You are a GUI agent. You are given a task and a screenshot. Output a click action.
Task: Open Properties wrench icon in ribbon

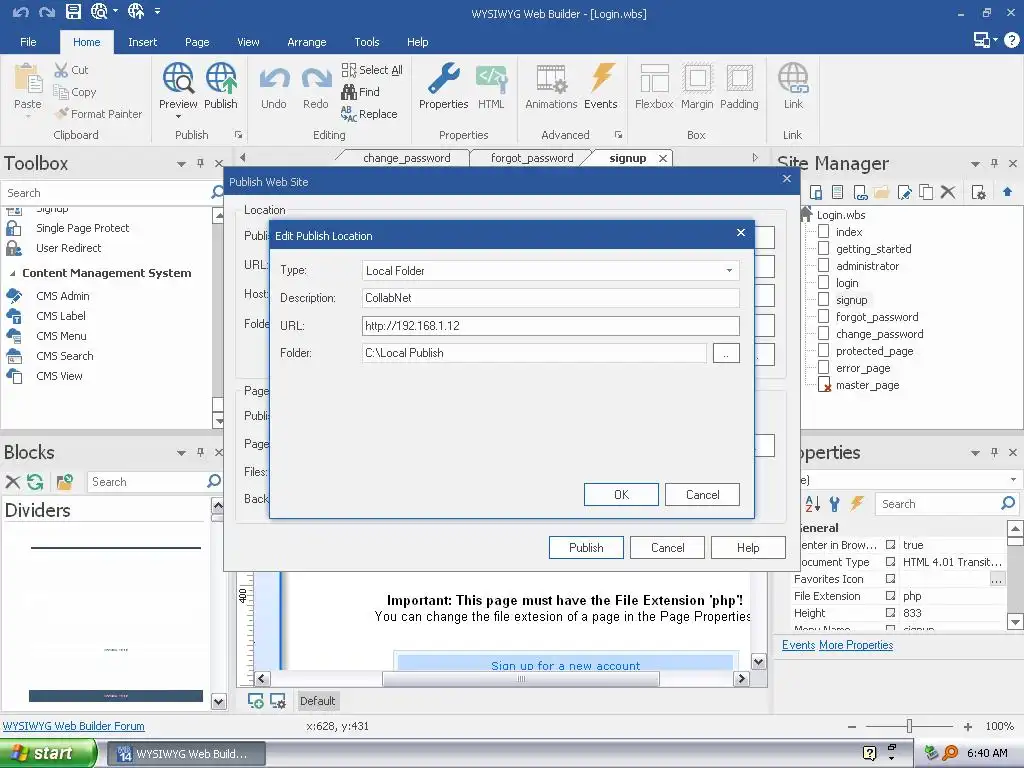(443, 78)
